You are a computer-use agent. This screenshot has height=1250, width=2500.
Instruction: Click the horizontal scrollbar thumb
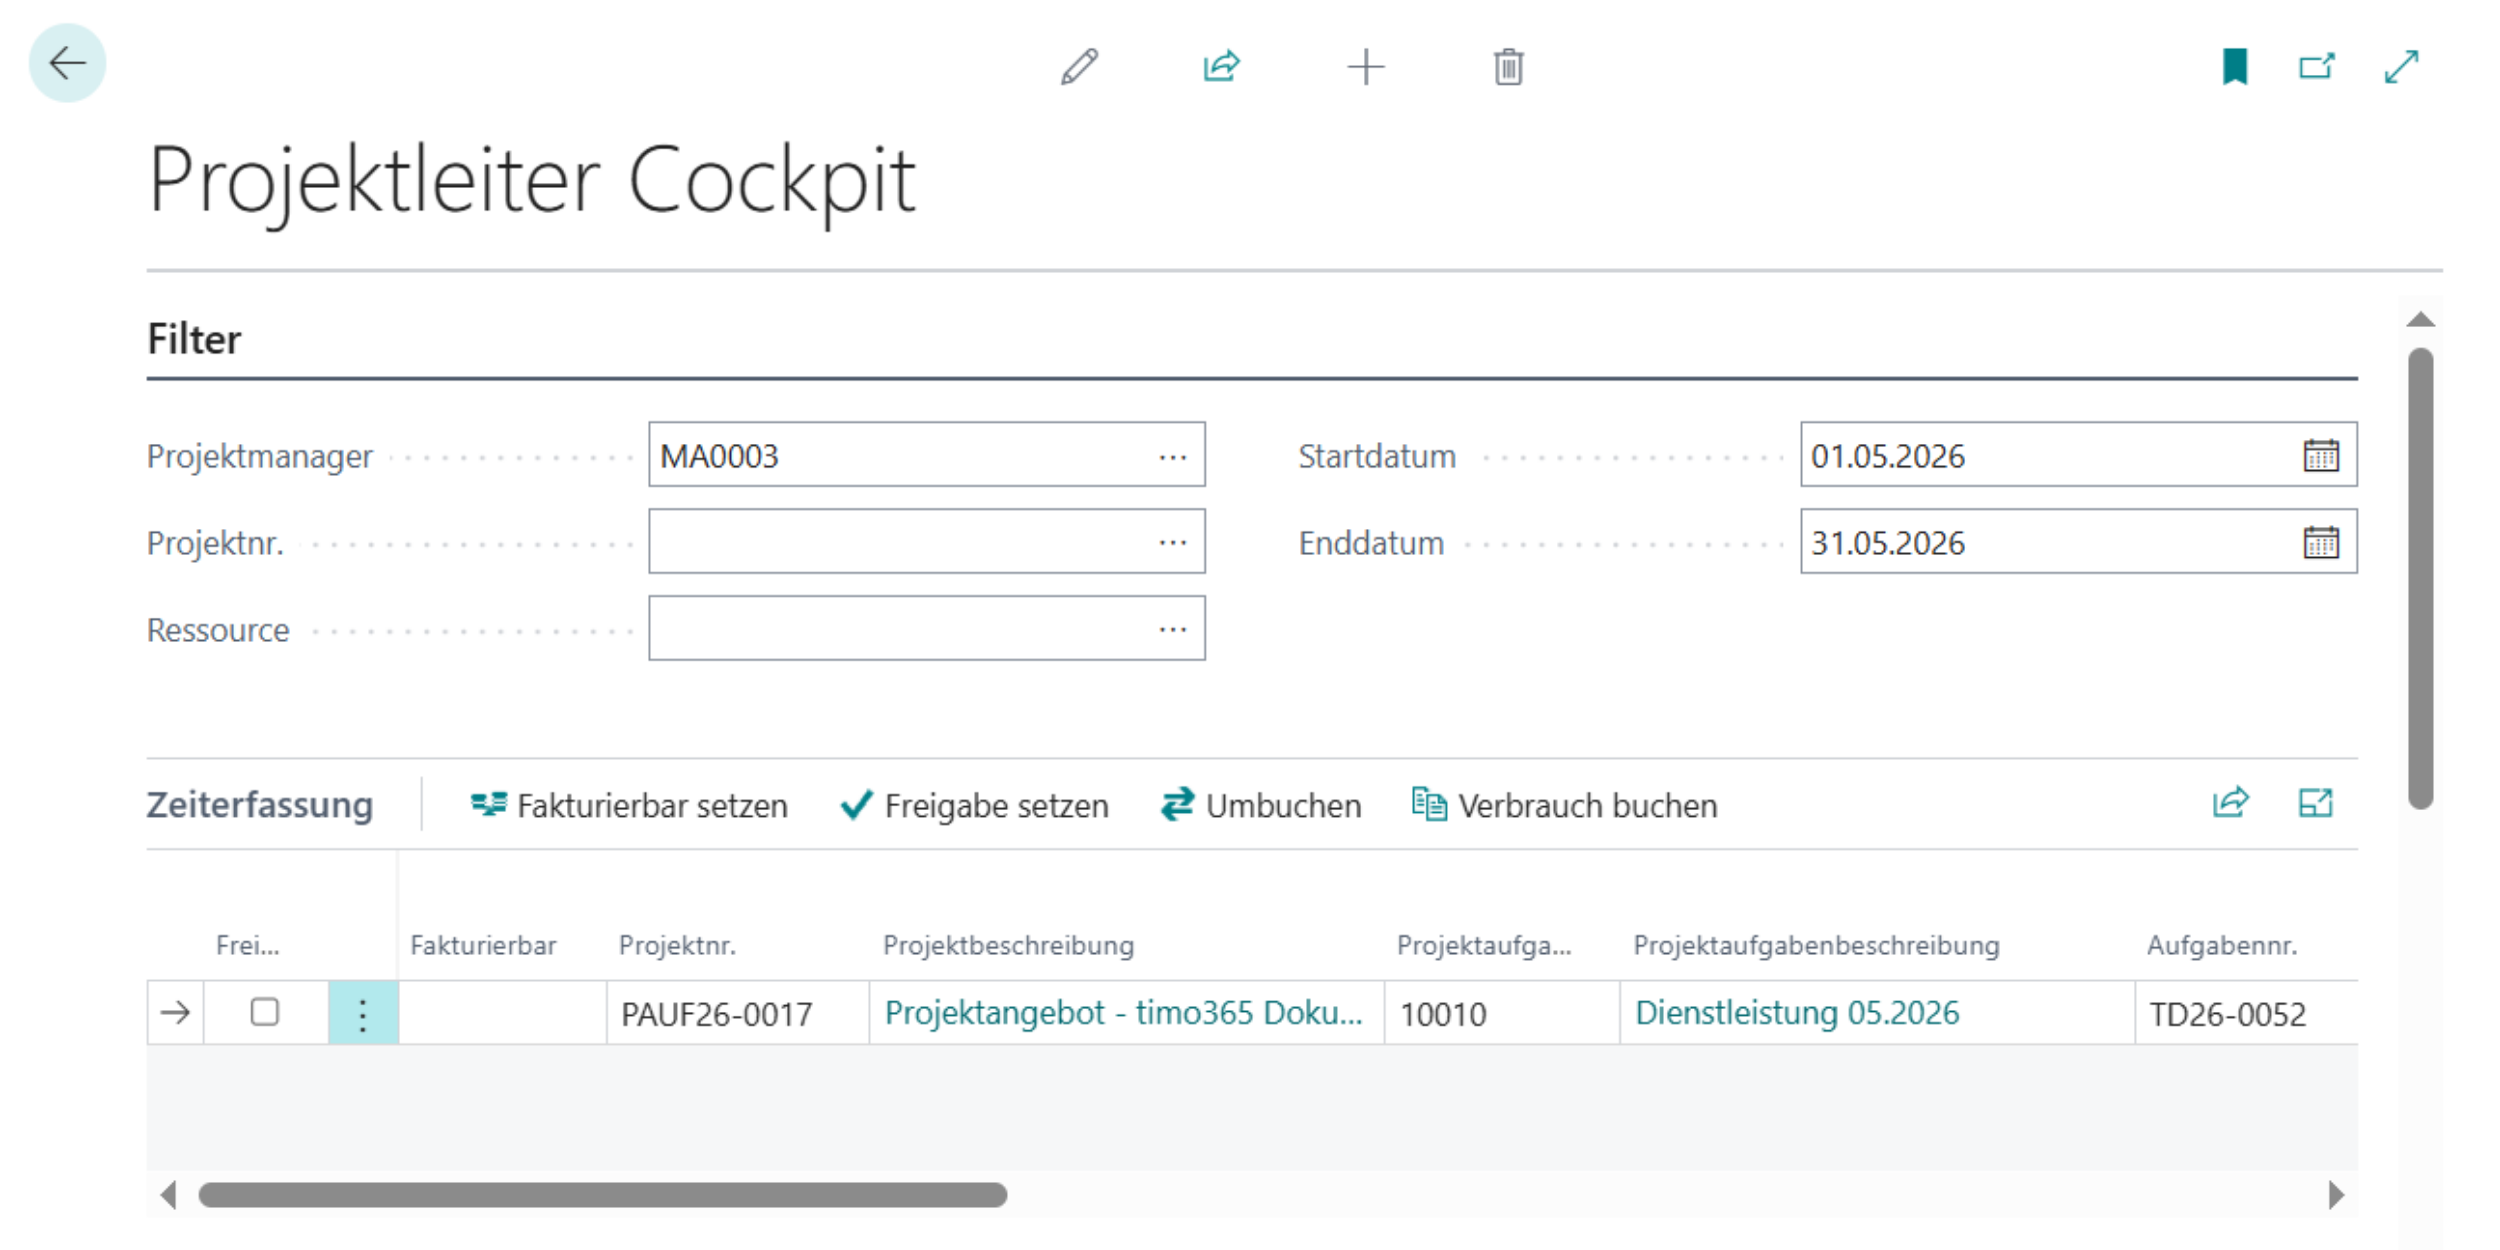(603, 1195)
